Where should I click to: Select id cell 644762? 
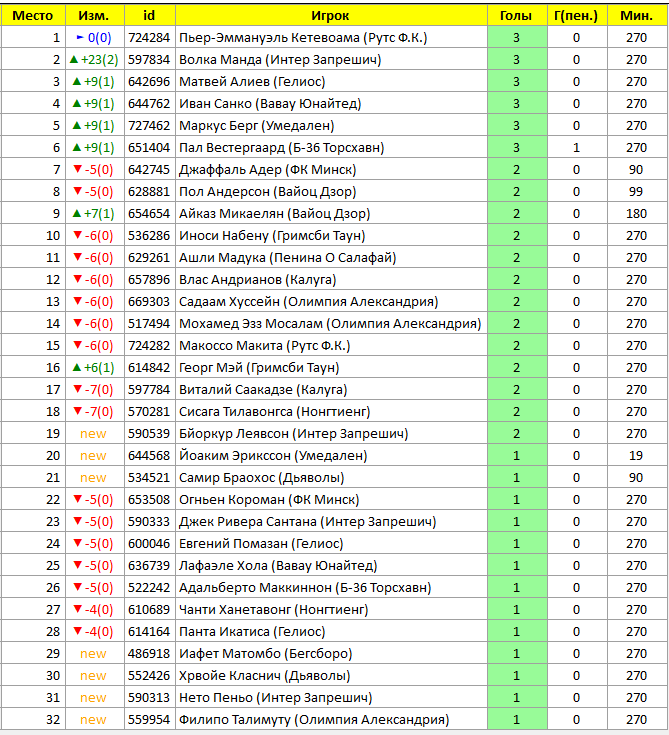click(150, 104)
